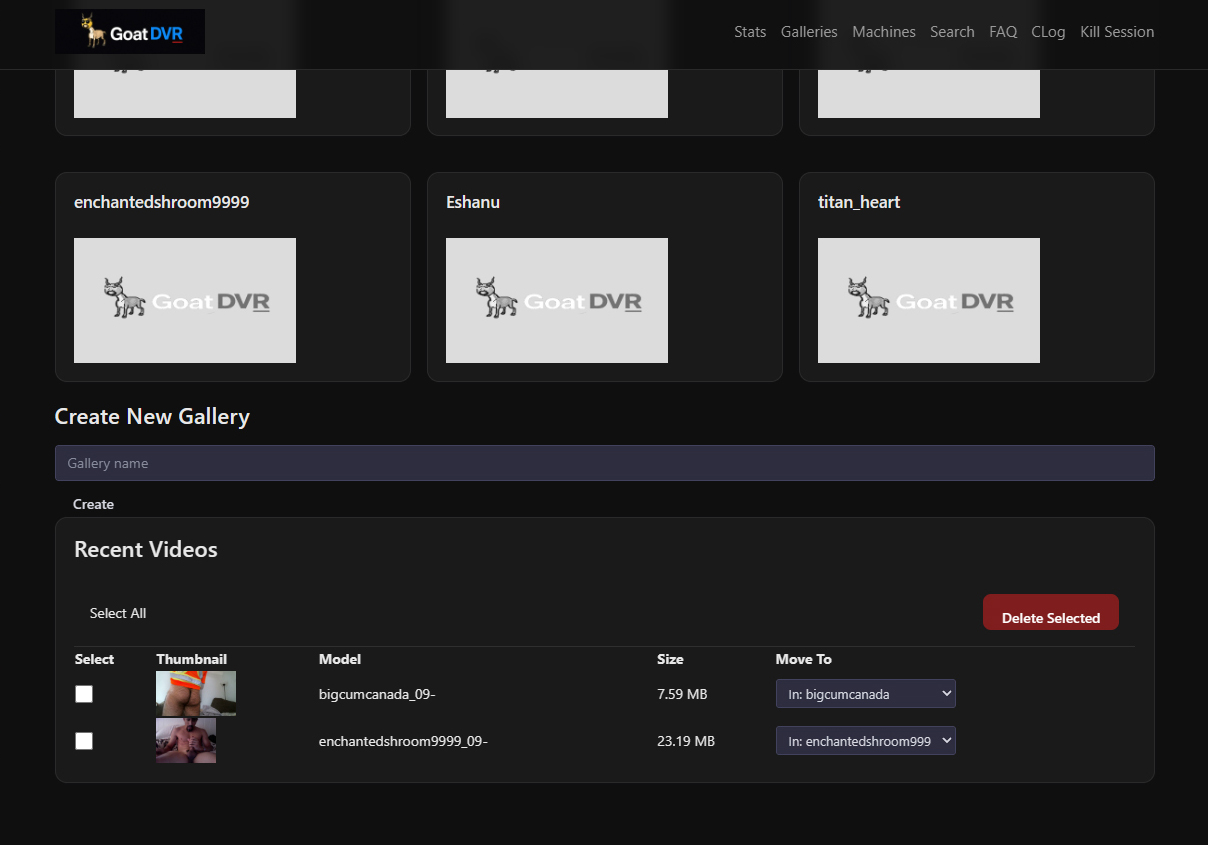Open Move To dropdown for enchantedshroom9999_09-

[866, 741]
